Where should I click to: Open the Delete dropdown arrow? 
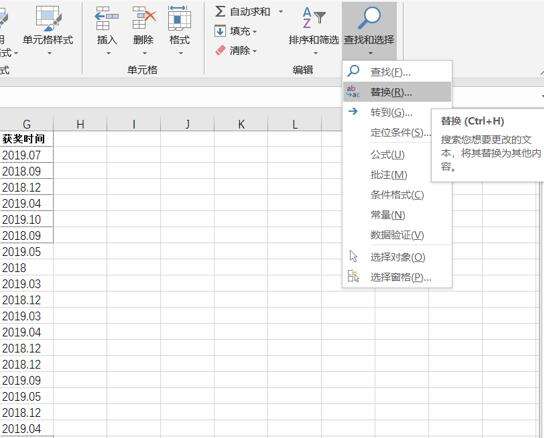[x=144, y=53]
